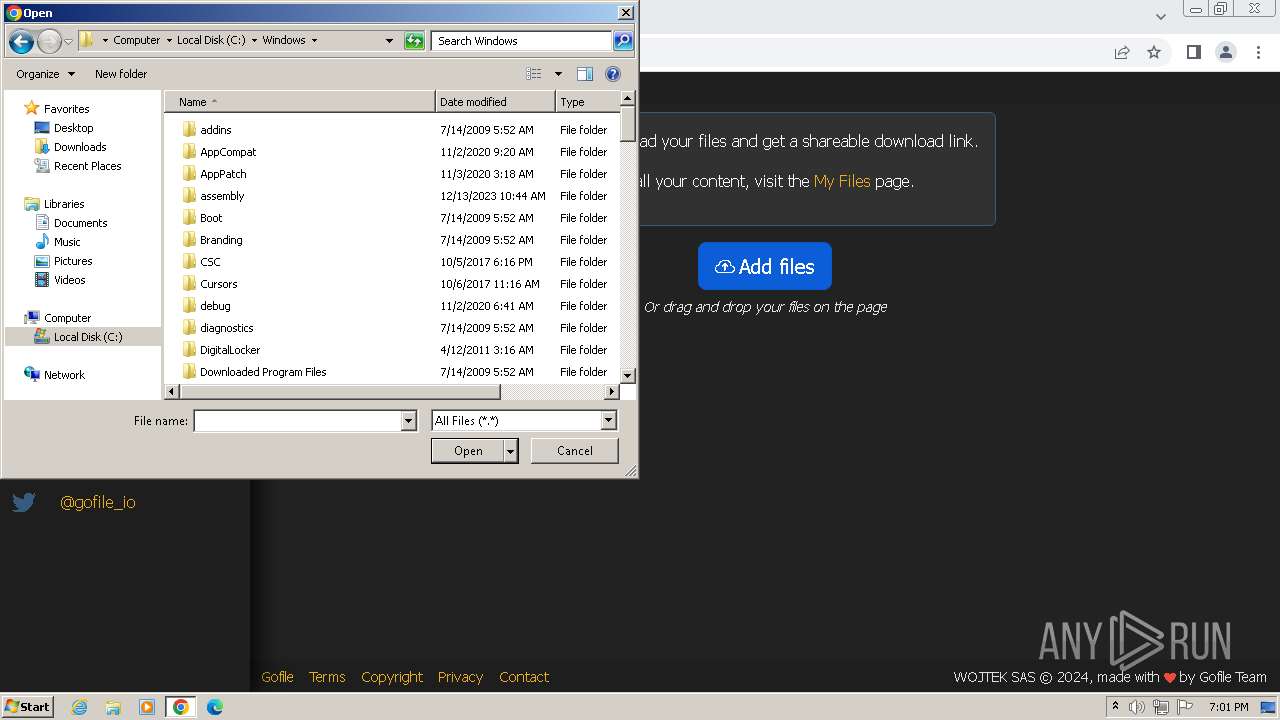Open the Chrome profile avatar icon
The width and height of the screenshot is (1280, 720).
(1226, 52)
